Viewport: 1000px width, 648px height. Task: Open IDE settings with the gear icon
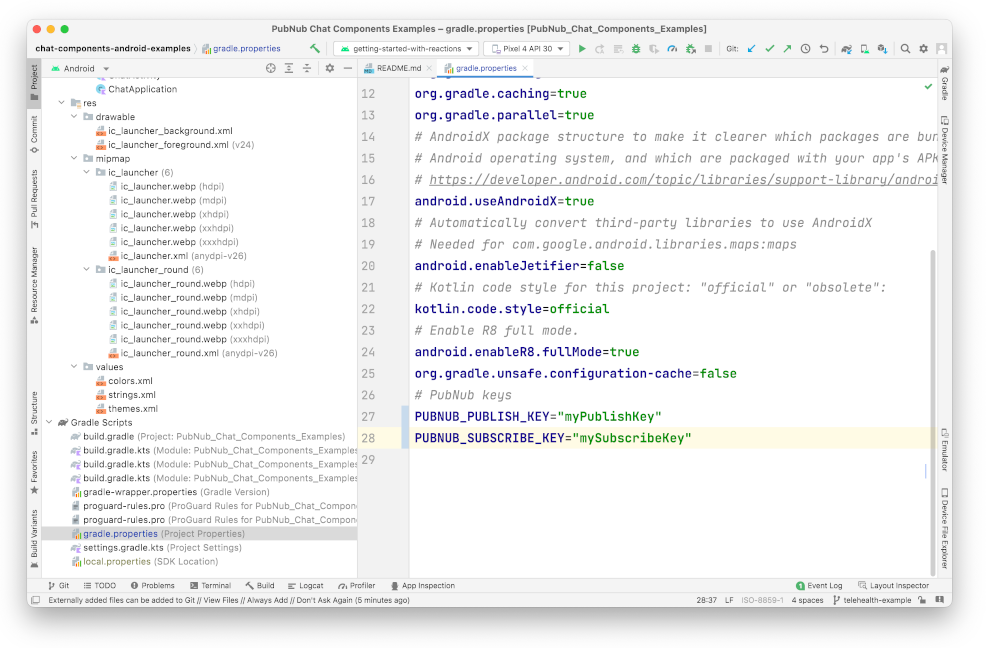tap(923, 47)
